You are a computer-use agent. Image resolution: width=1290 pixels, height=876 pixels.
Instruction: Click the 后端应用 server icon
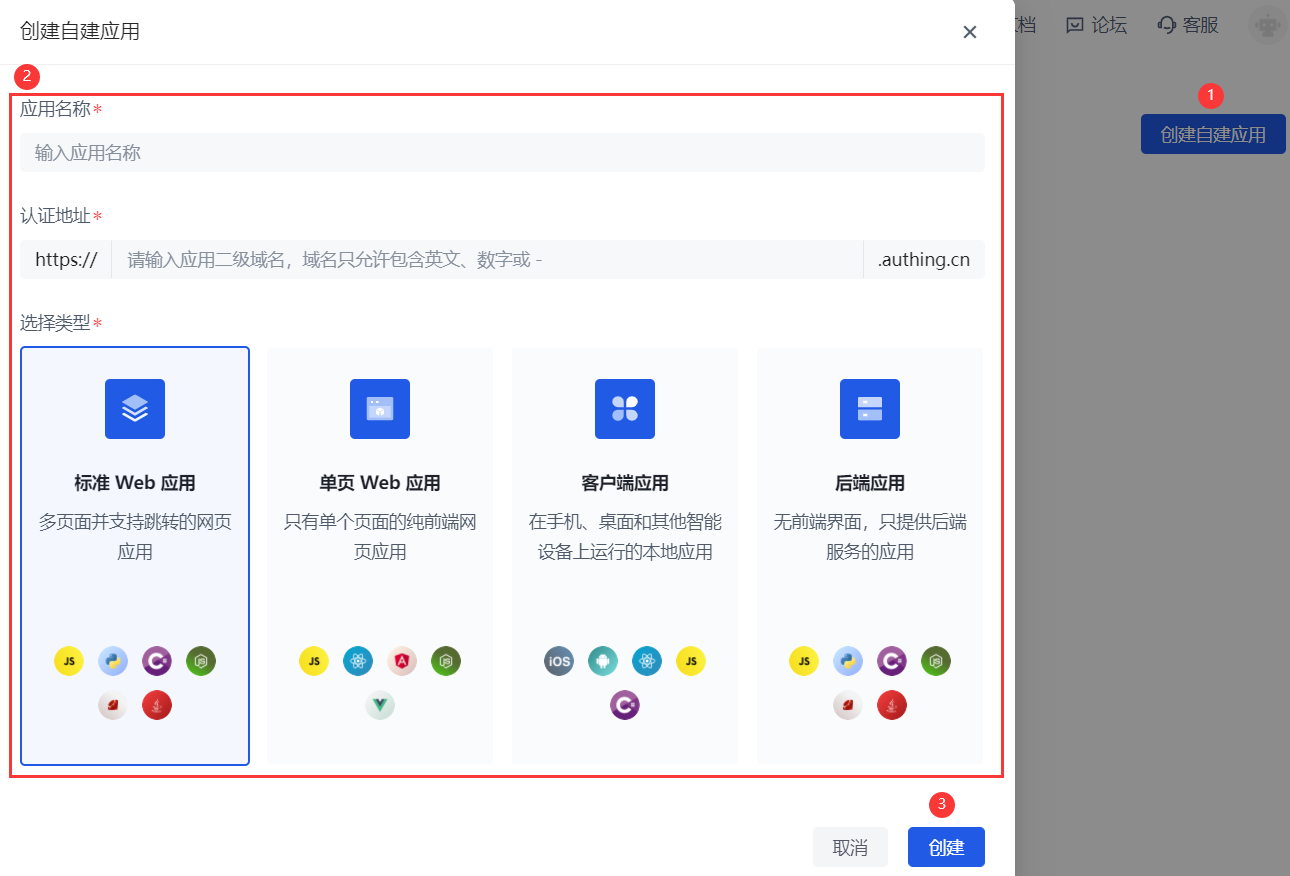870,408
